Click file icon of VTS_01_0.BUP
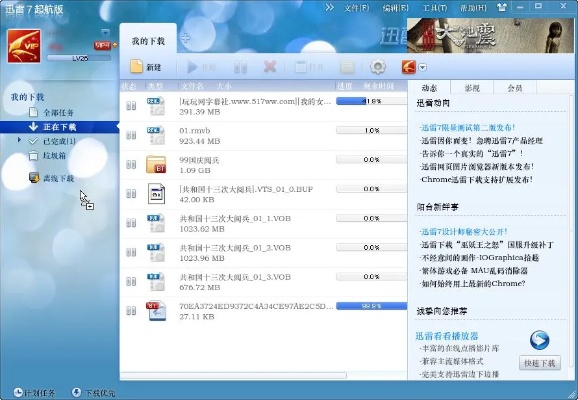Screen dimensions: 578x400 point(156,194)
